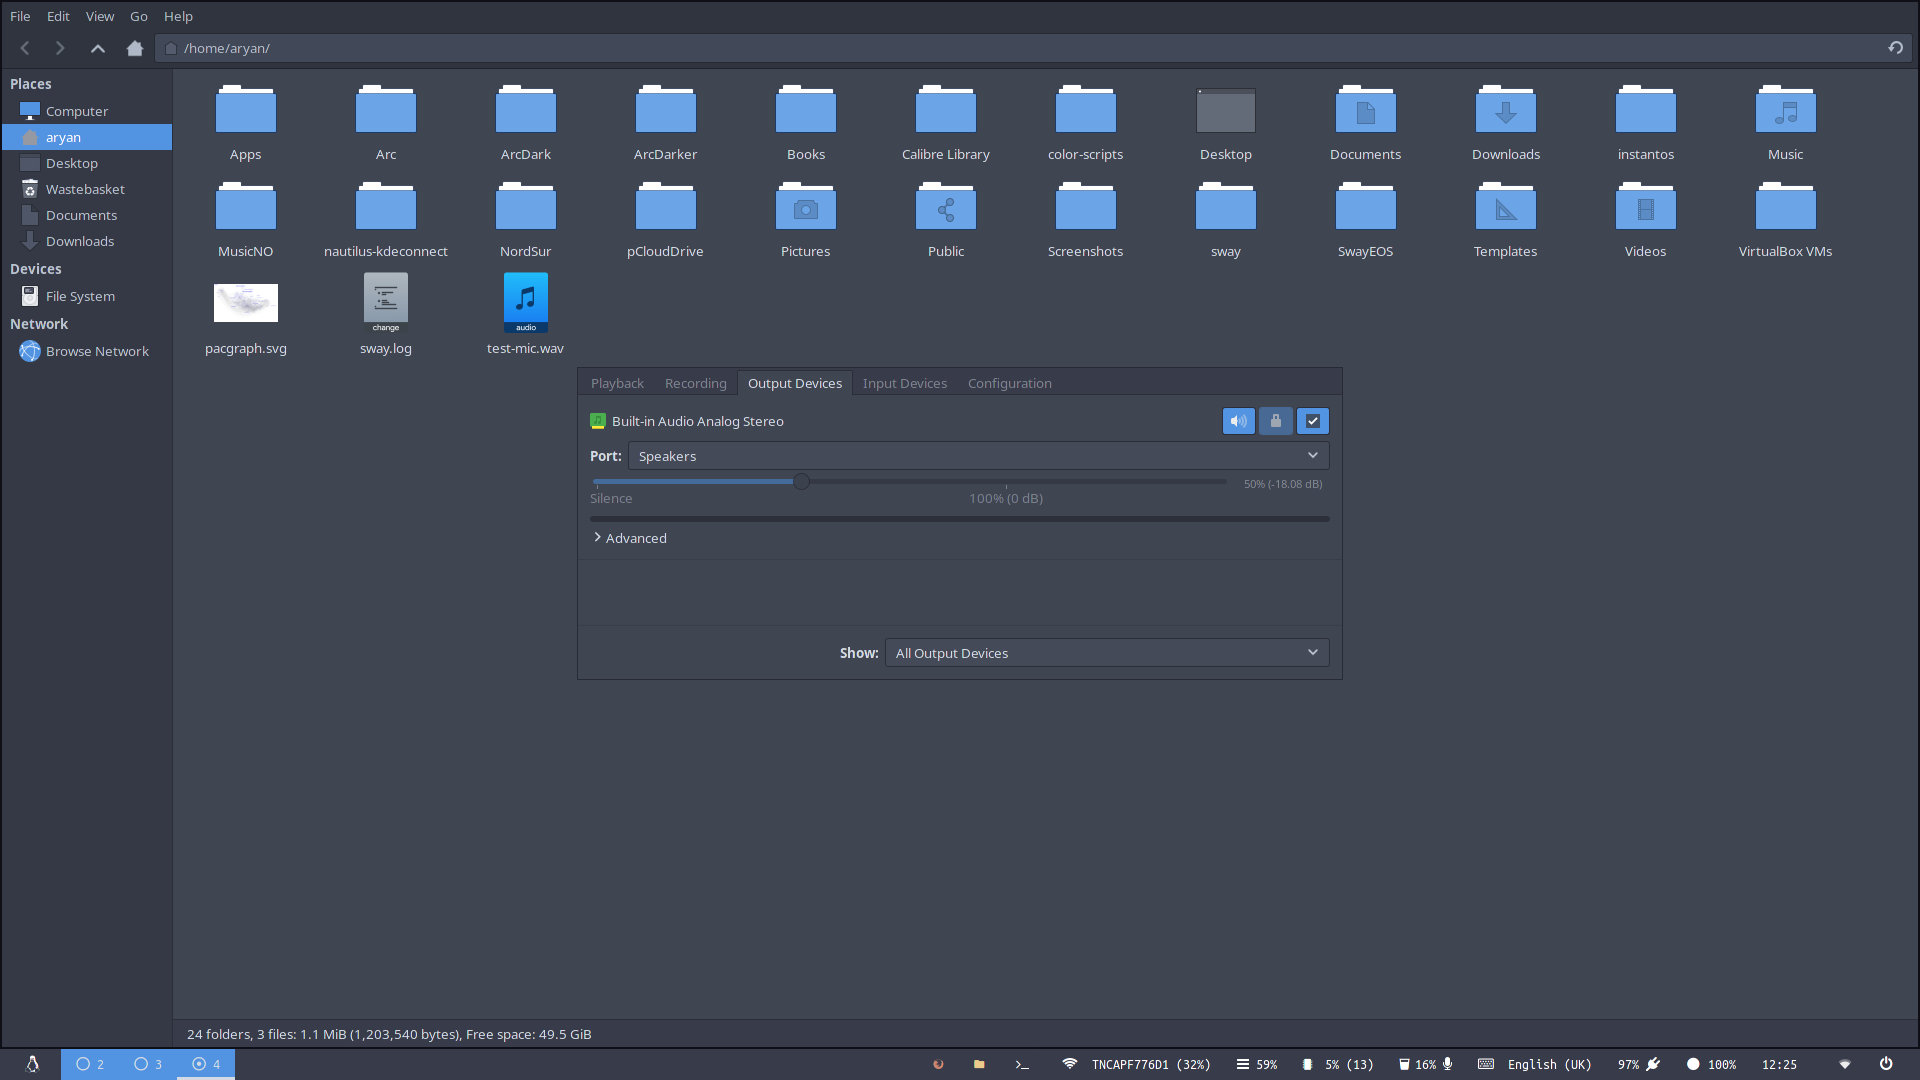Go forward with the forward arrow

point(60,48)
